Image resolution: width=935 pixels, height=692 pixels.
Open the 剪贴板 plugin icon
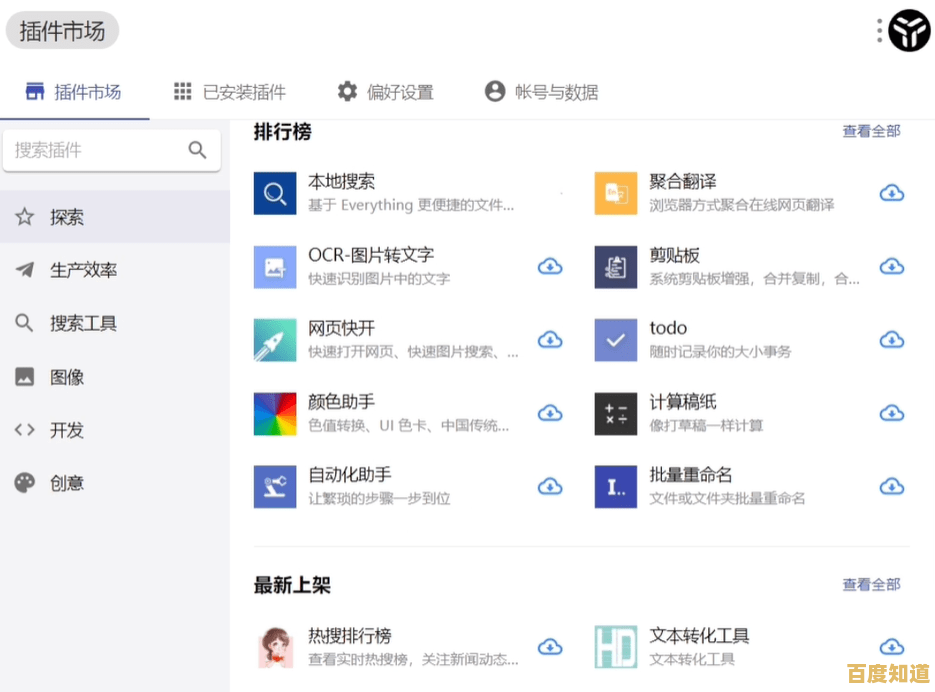coord(616,267)
